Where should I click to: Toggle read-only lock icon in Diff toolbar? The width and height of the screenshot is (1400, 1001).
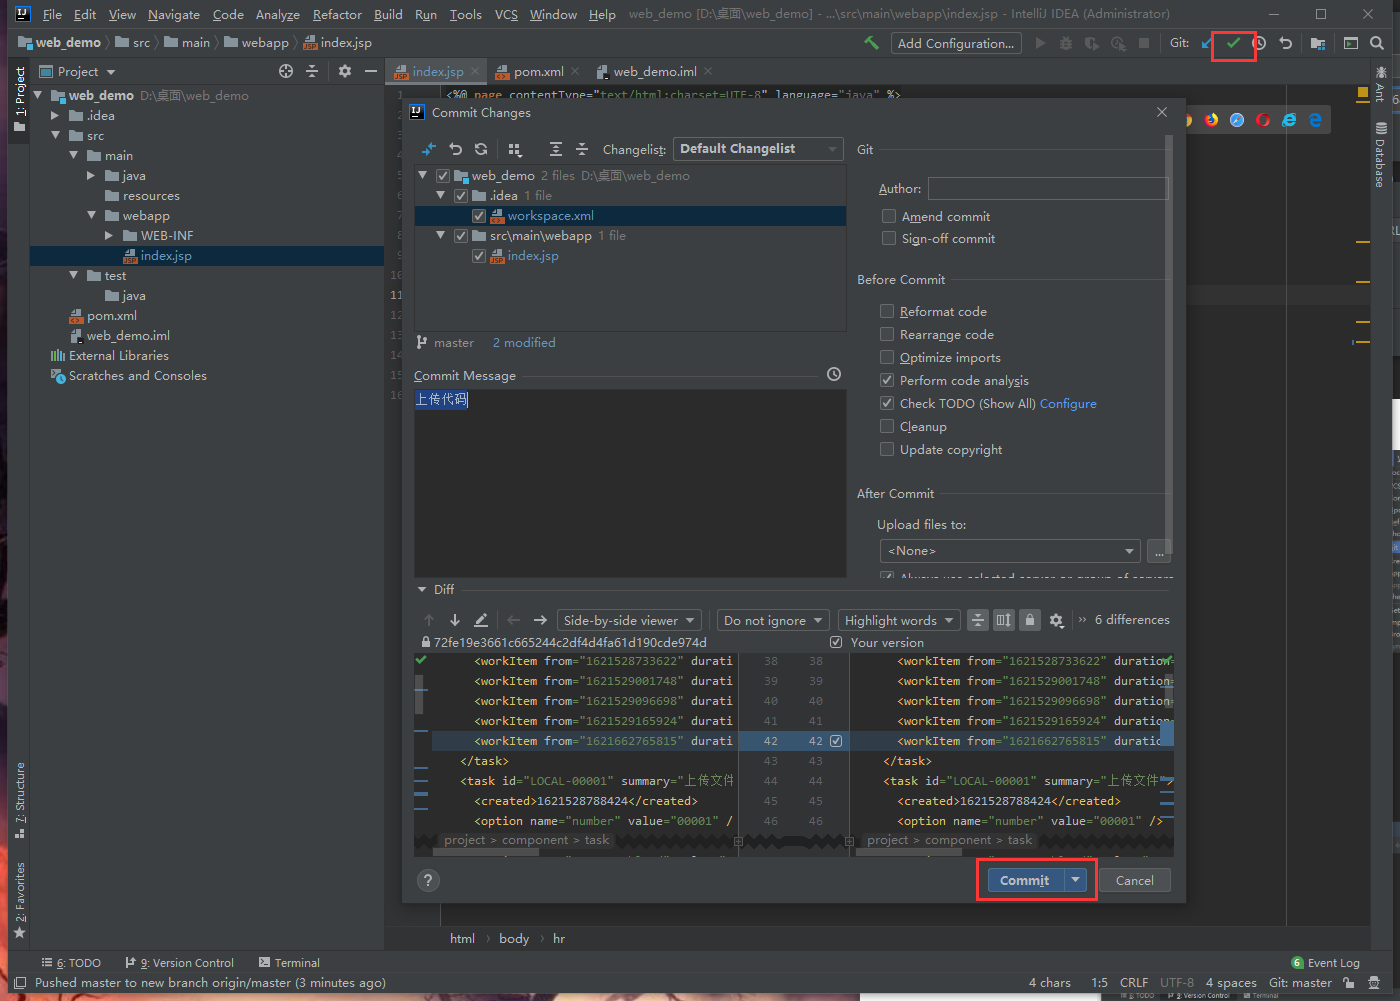(x=1030, y=620)
